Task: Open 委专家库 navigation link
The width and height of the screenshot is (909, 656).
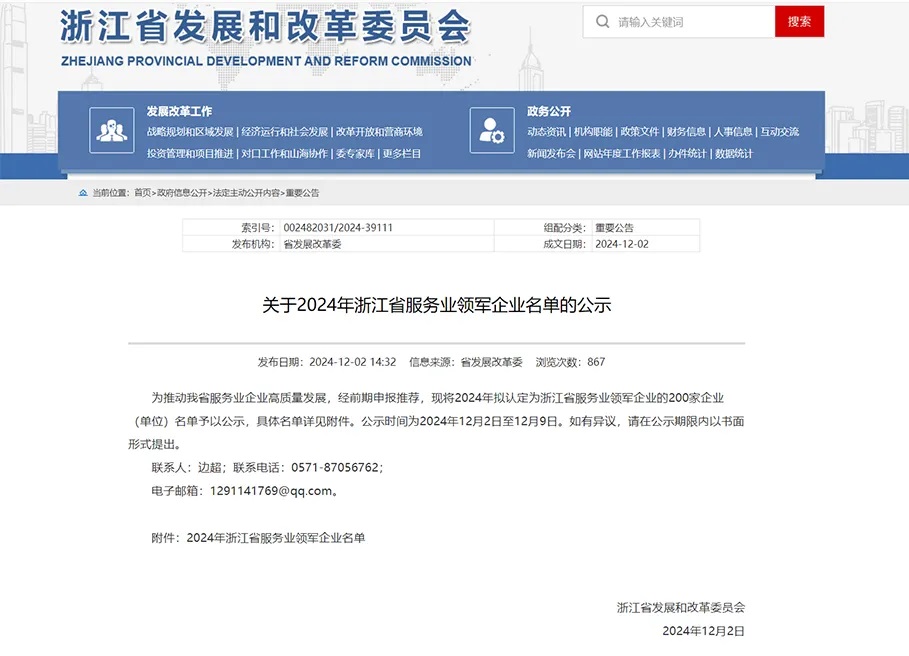Action: 355,154
